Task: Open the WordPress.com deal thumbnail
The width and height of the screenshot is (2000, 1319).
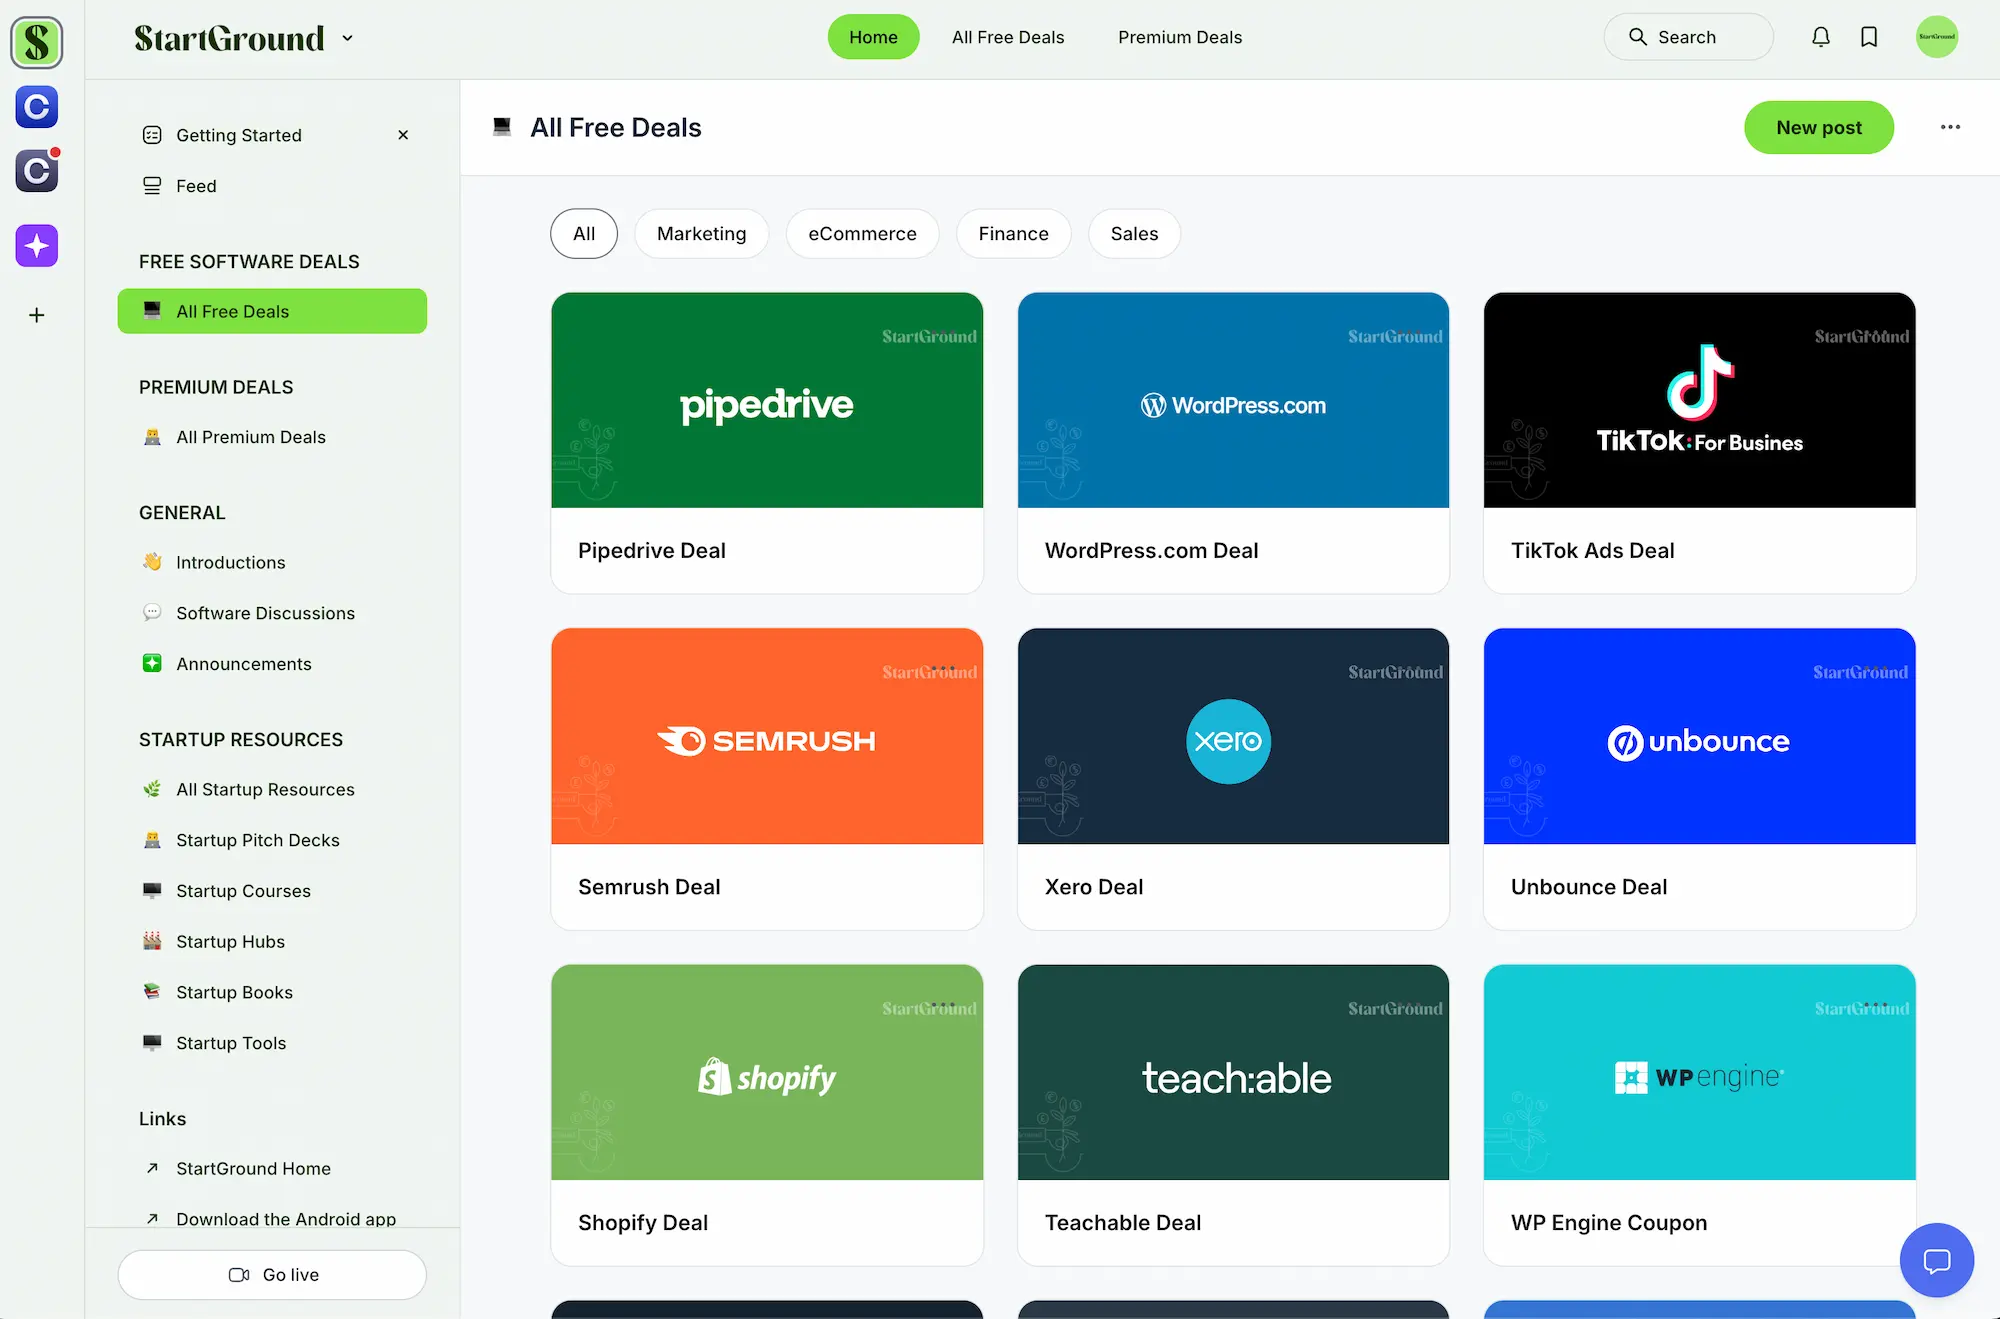Action: 1233,400
